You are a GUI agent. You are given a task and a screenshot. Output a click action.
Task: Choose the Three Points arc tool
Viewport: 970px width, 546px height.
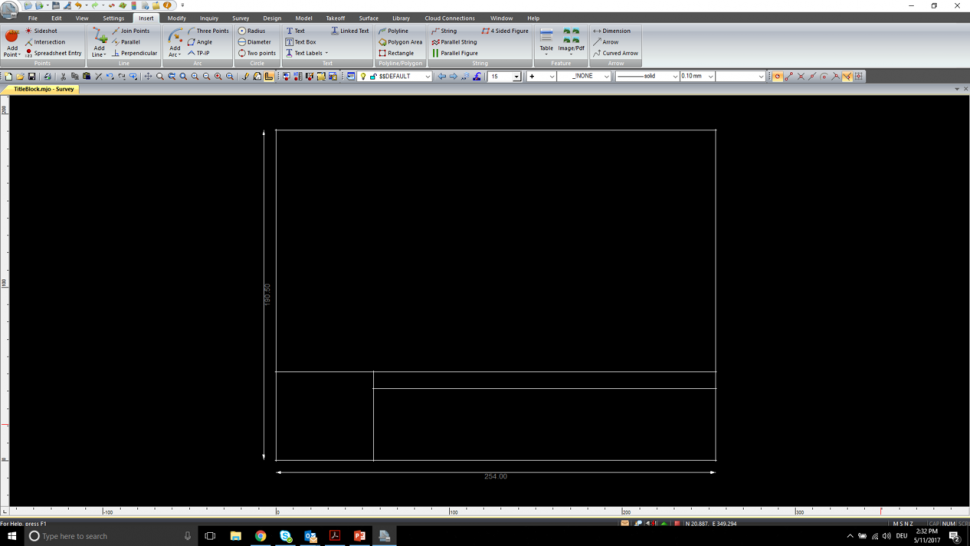(x=212, y=31)
